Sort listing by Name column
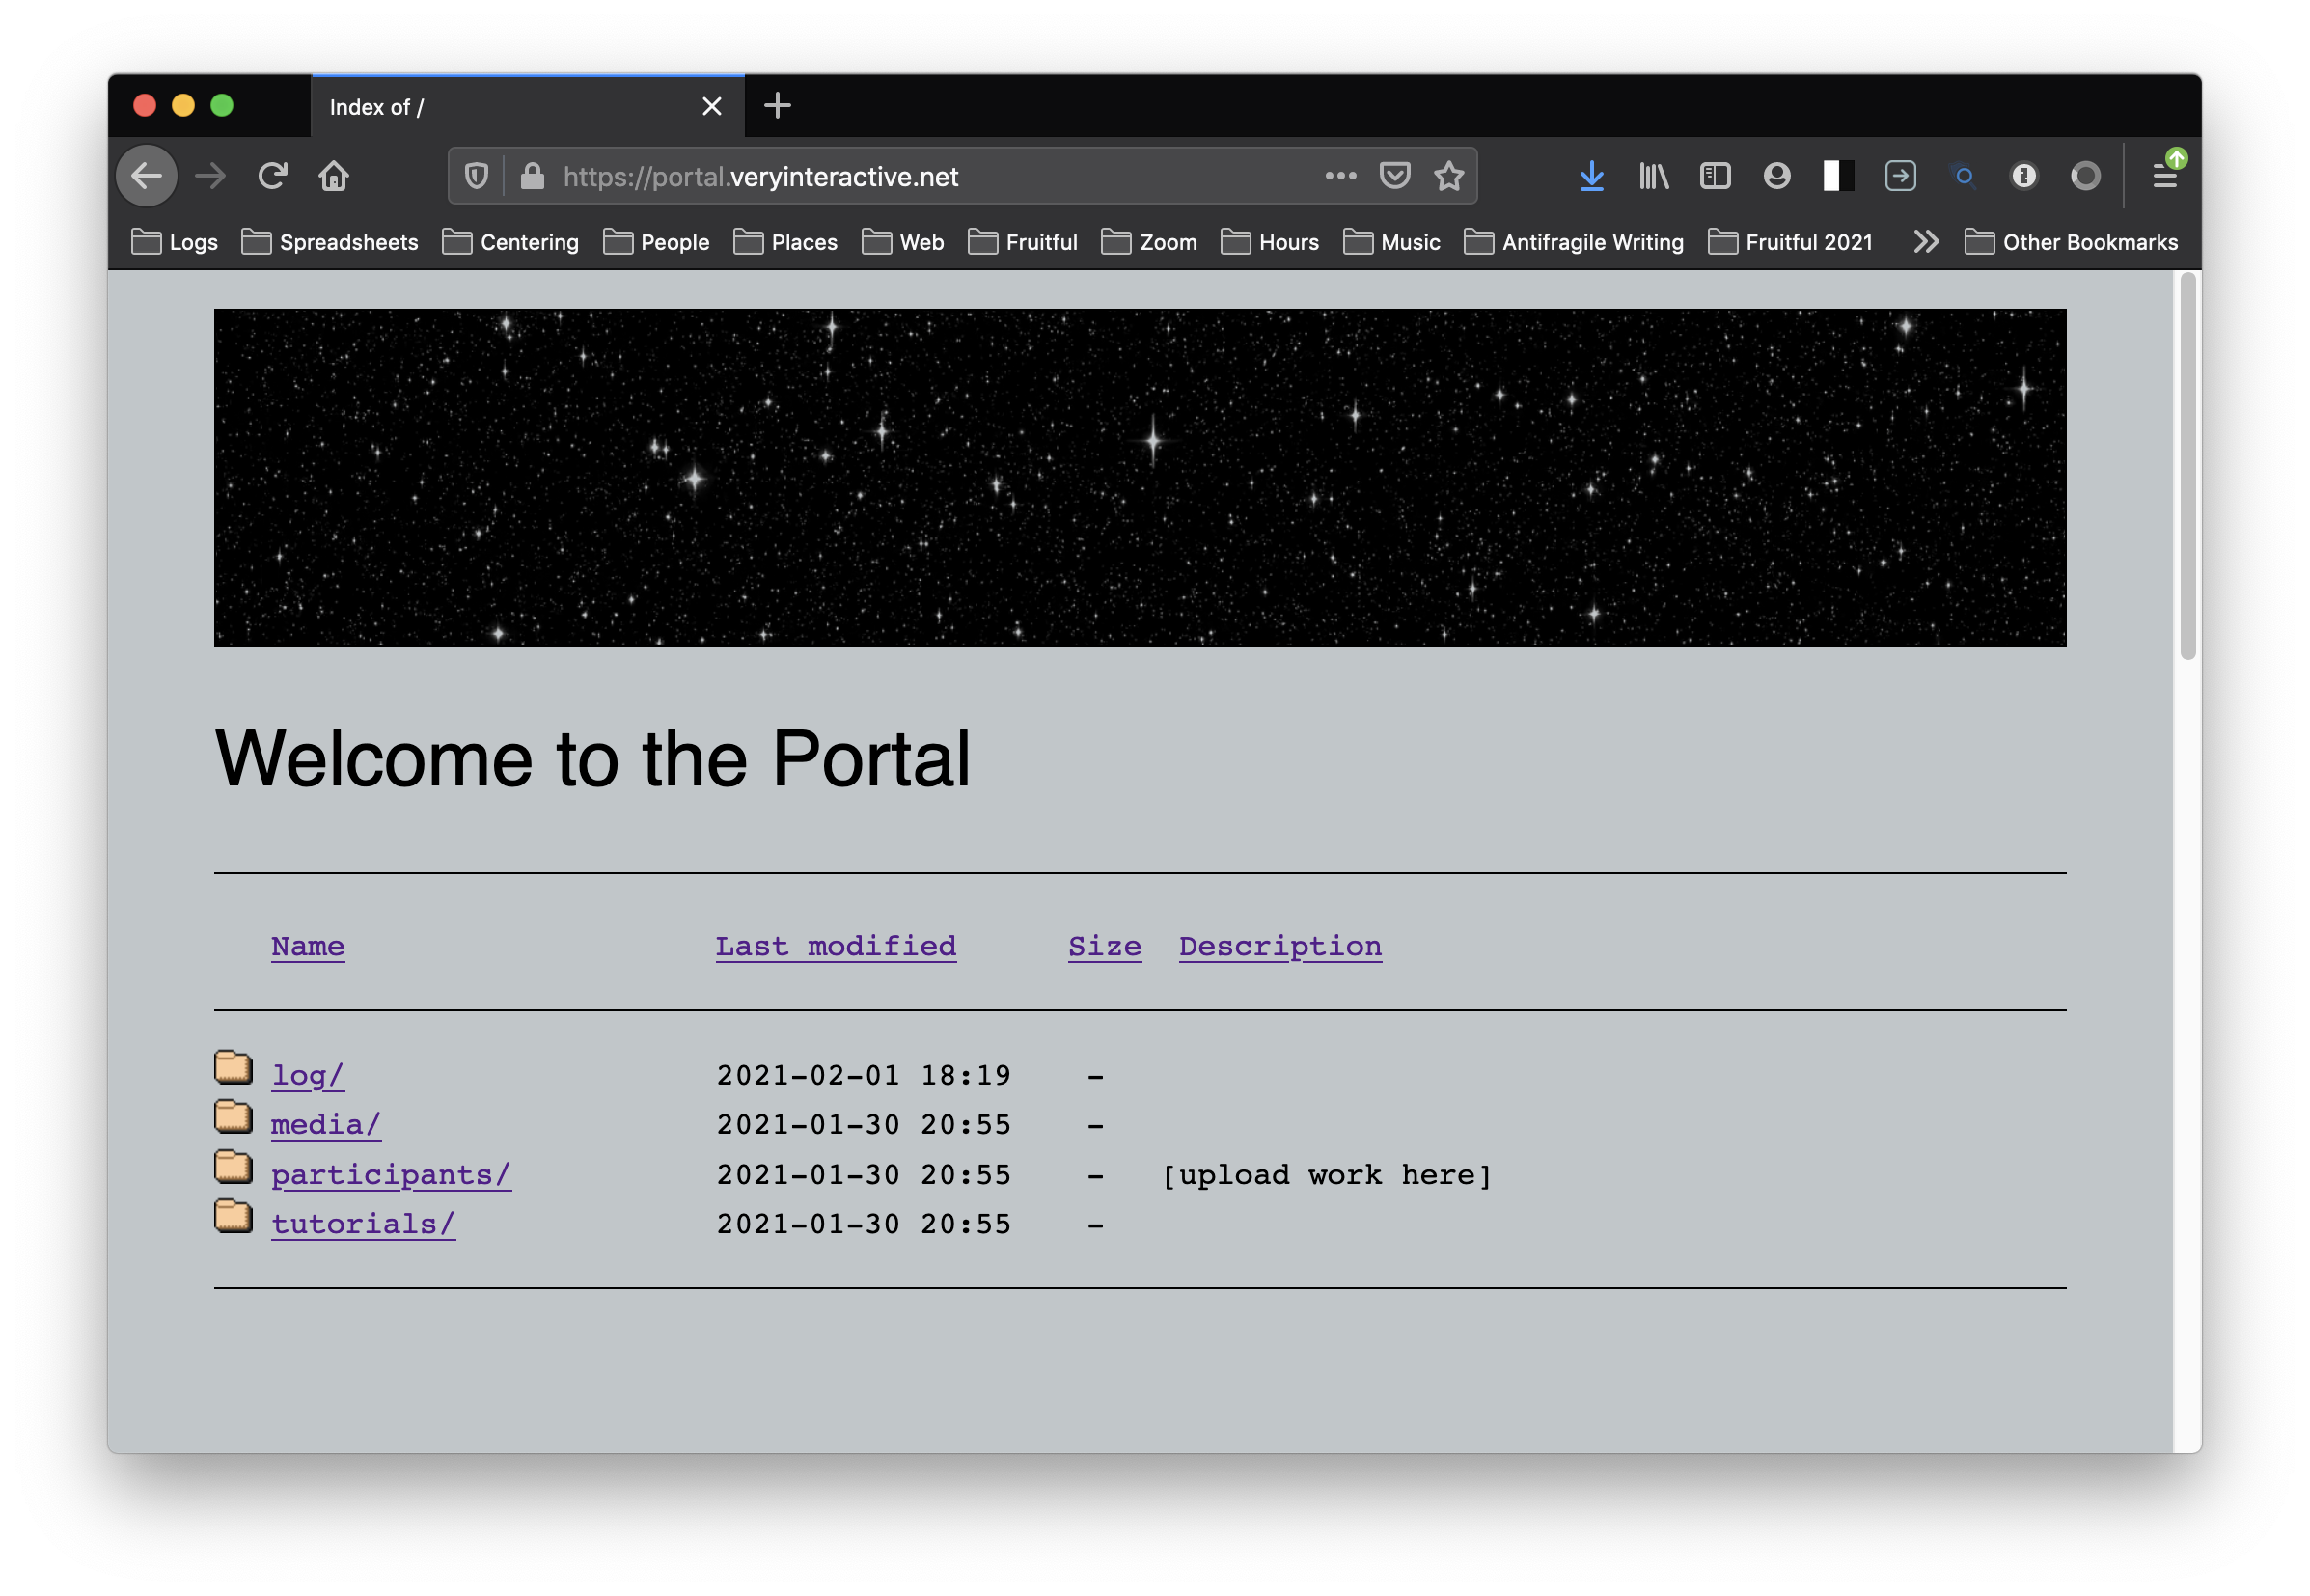This screenshot has width=2310, height=1596. point(308,946)
